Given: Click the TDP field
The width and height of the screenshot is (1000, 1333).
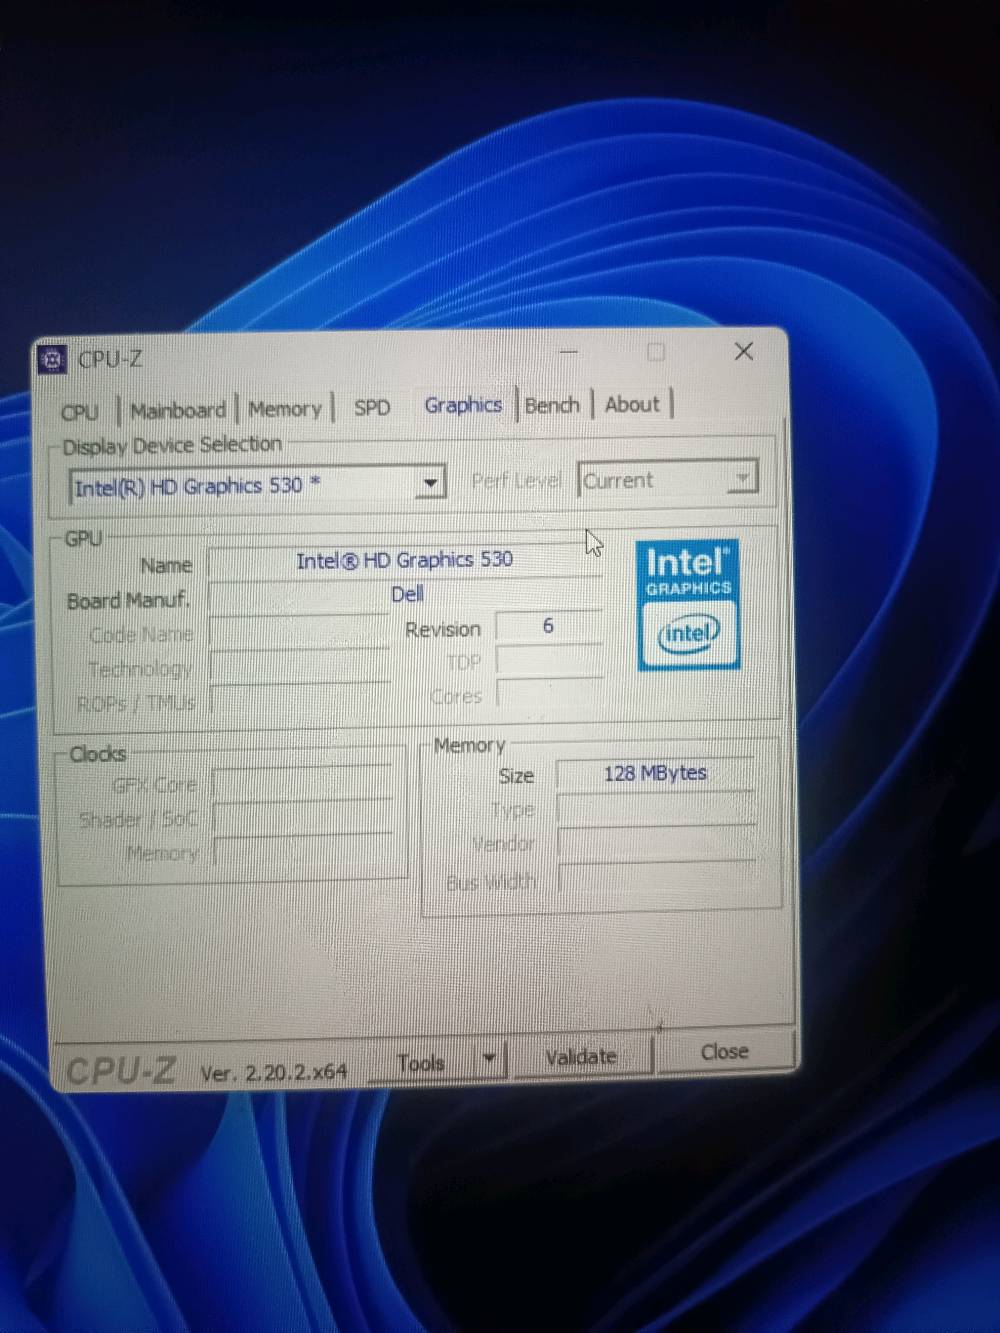Looking at the screenshot, I should [549, 661].
